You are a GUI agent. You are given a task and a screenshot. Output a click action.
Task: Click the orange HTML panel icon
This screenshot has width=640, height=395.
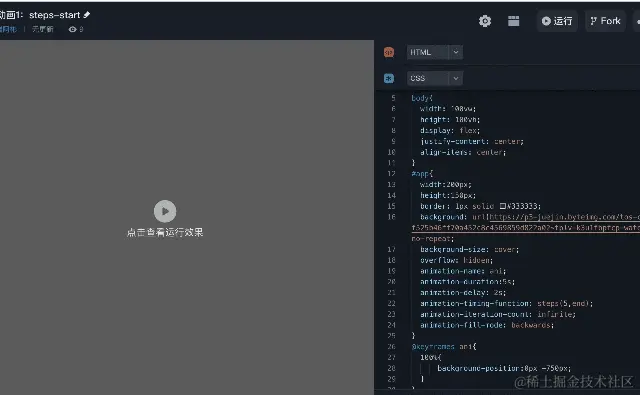389,52
